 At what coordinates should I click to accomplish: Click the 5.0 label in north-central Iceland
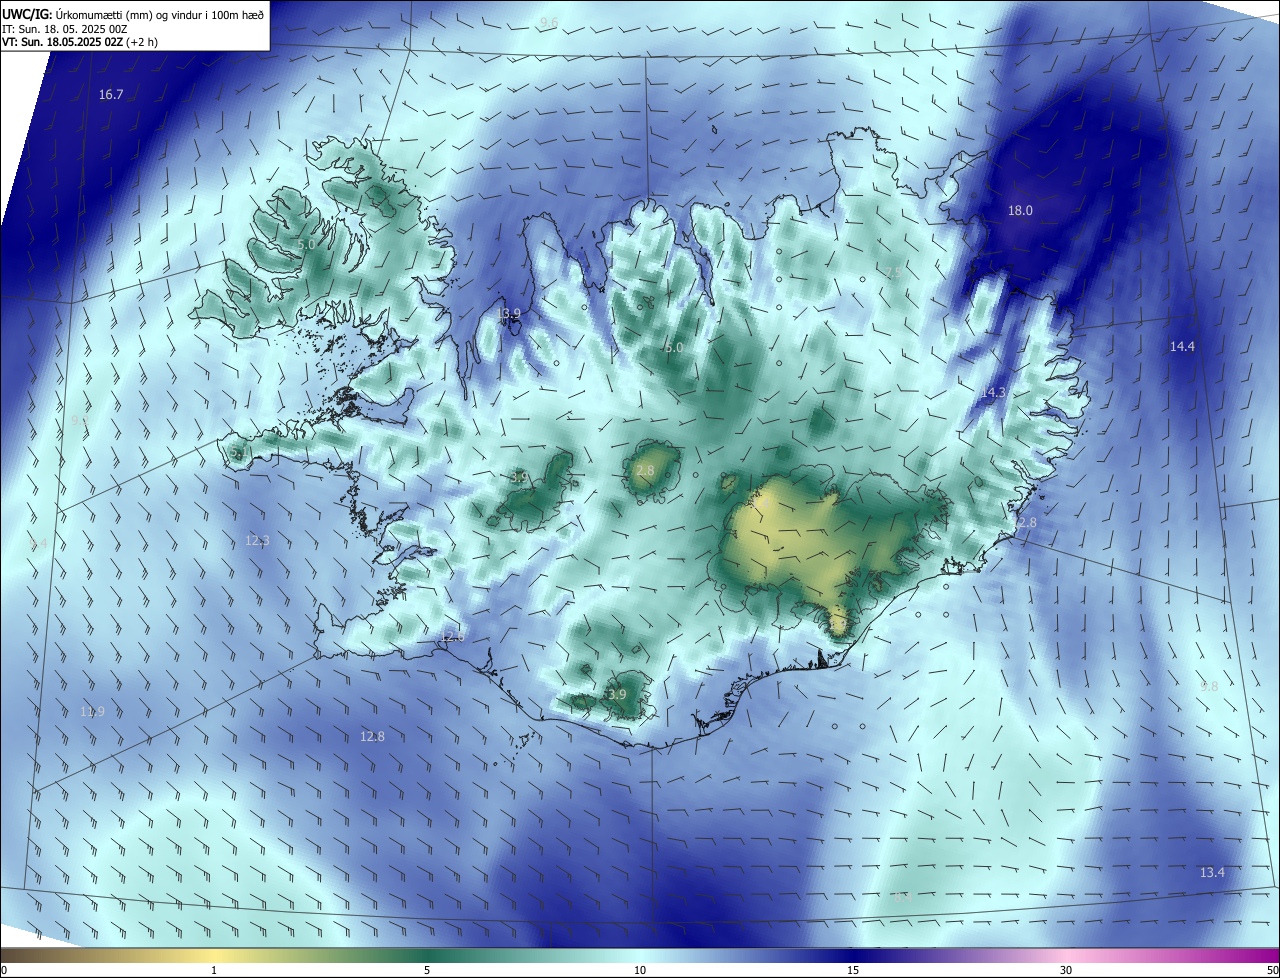pos(673,348)
